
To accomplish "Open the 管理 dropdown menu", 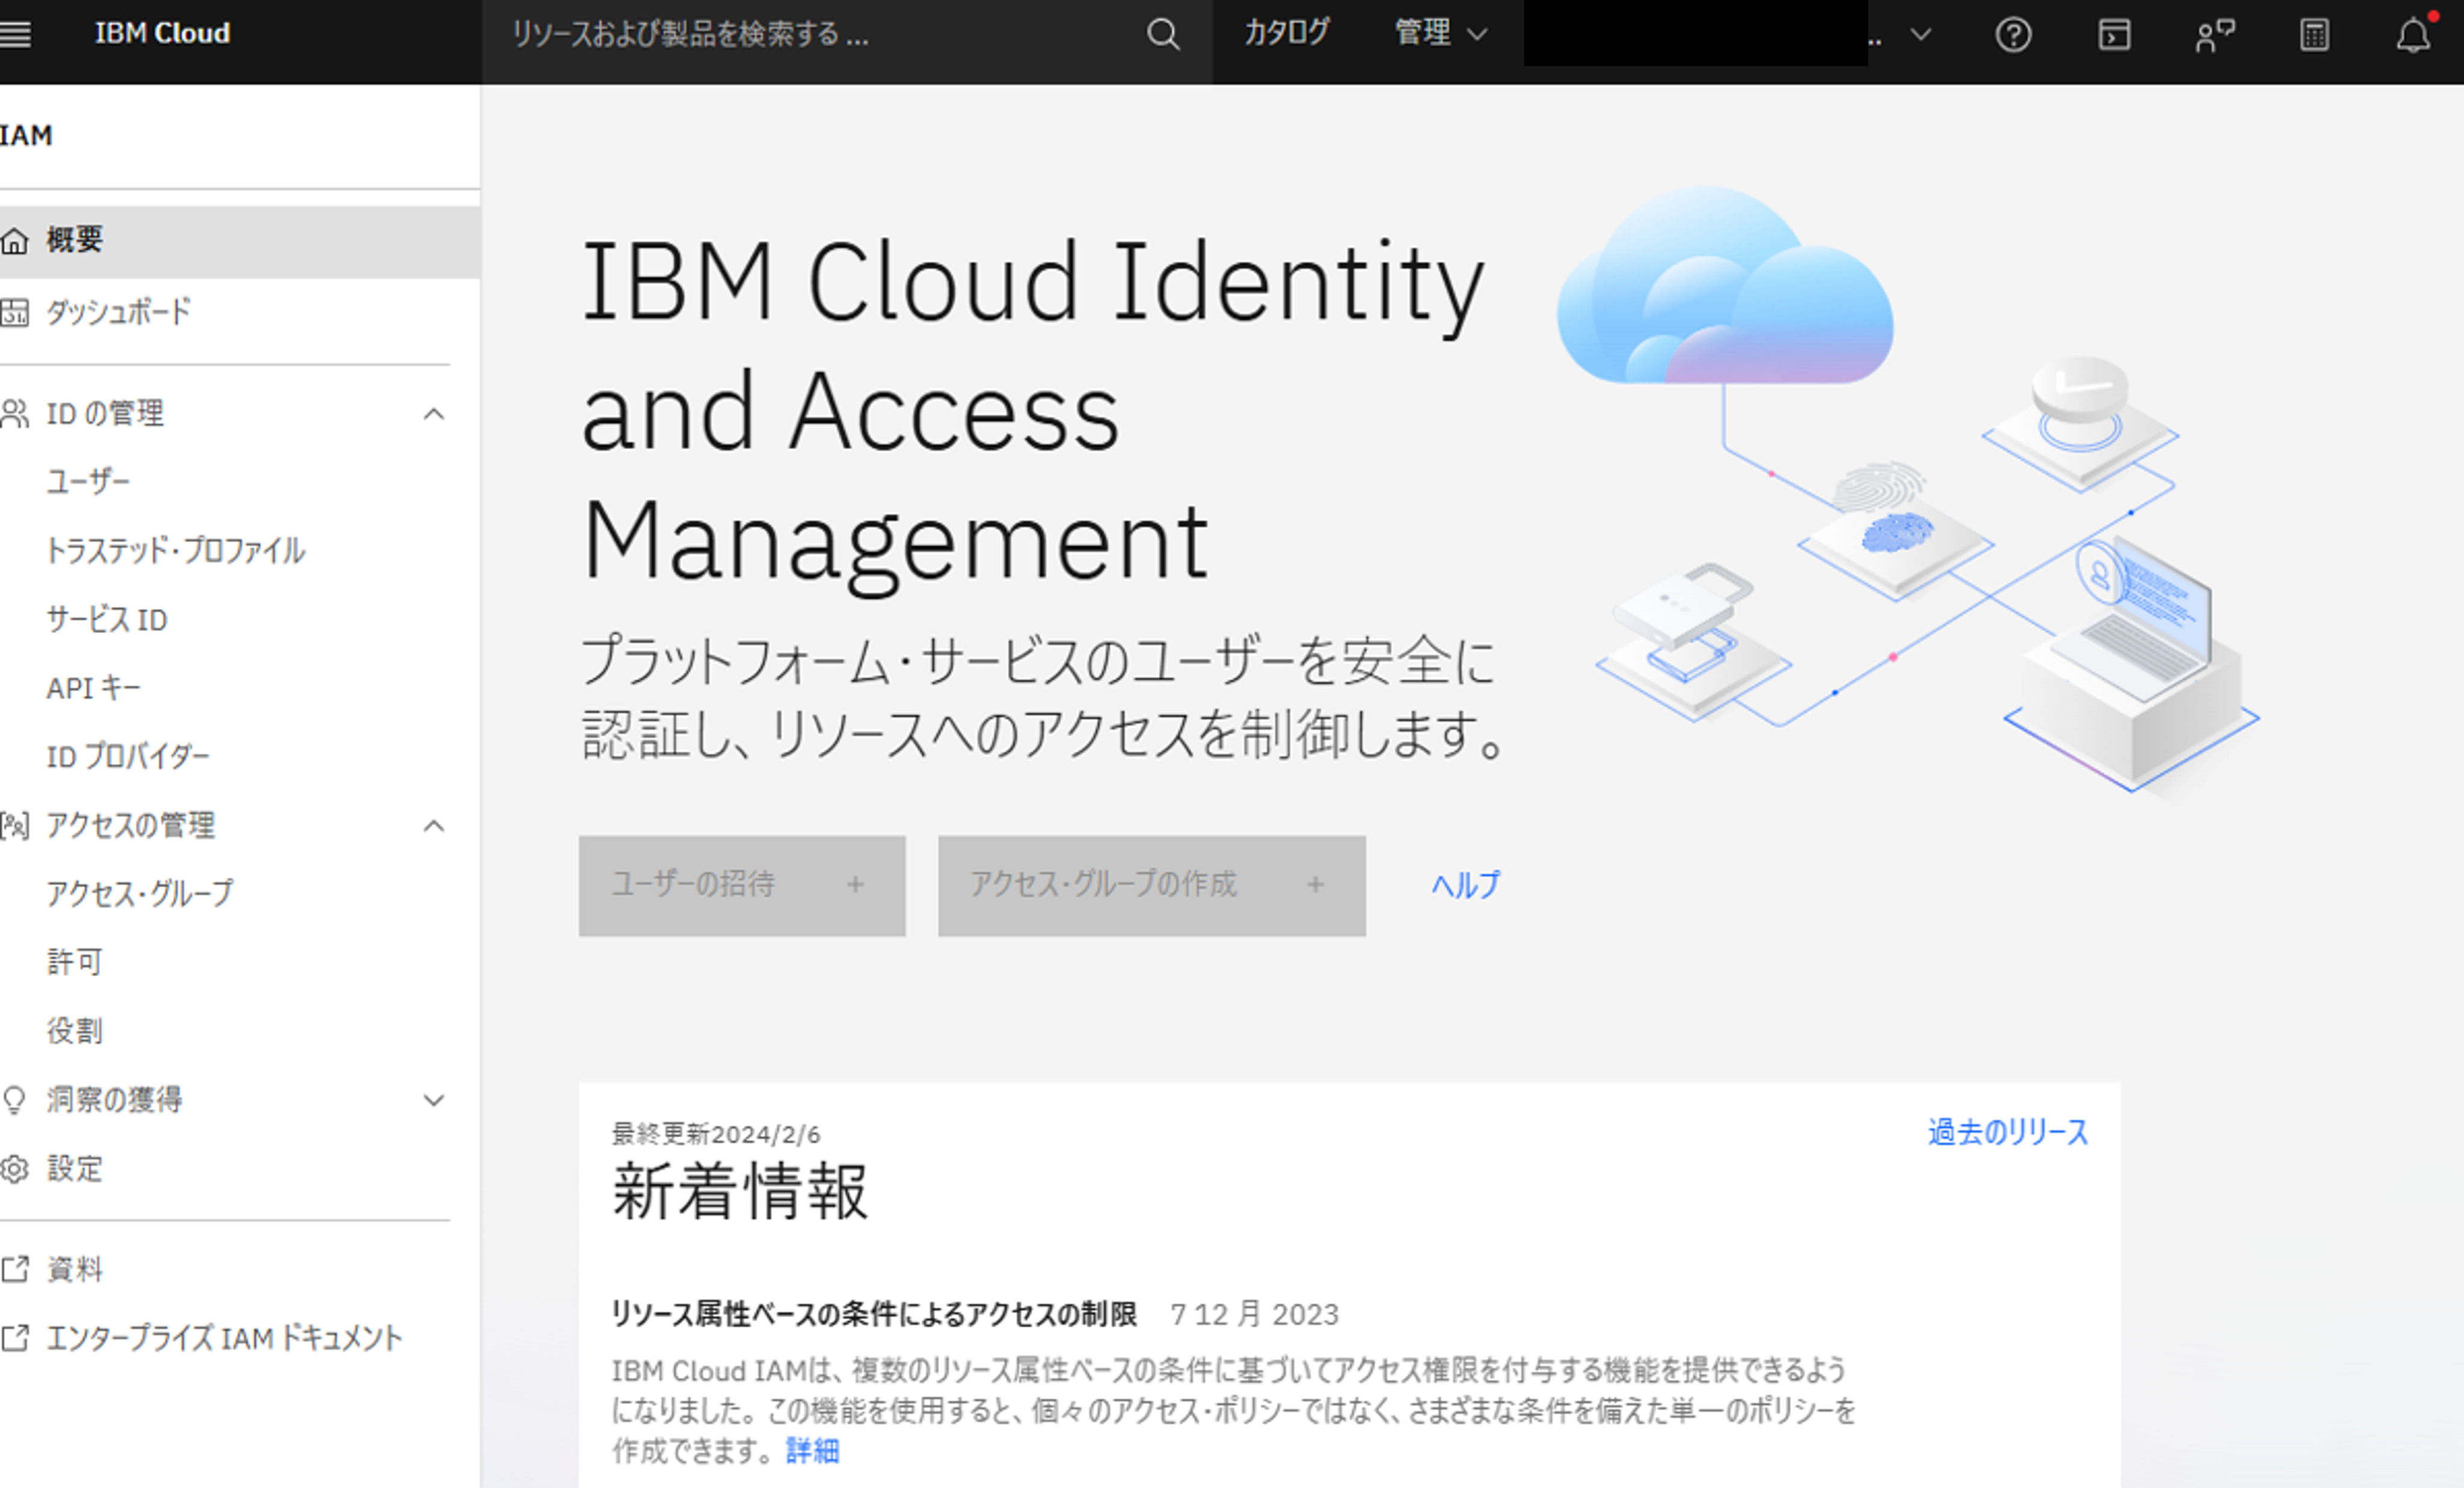I will [x=1440, y=34].
